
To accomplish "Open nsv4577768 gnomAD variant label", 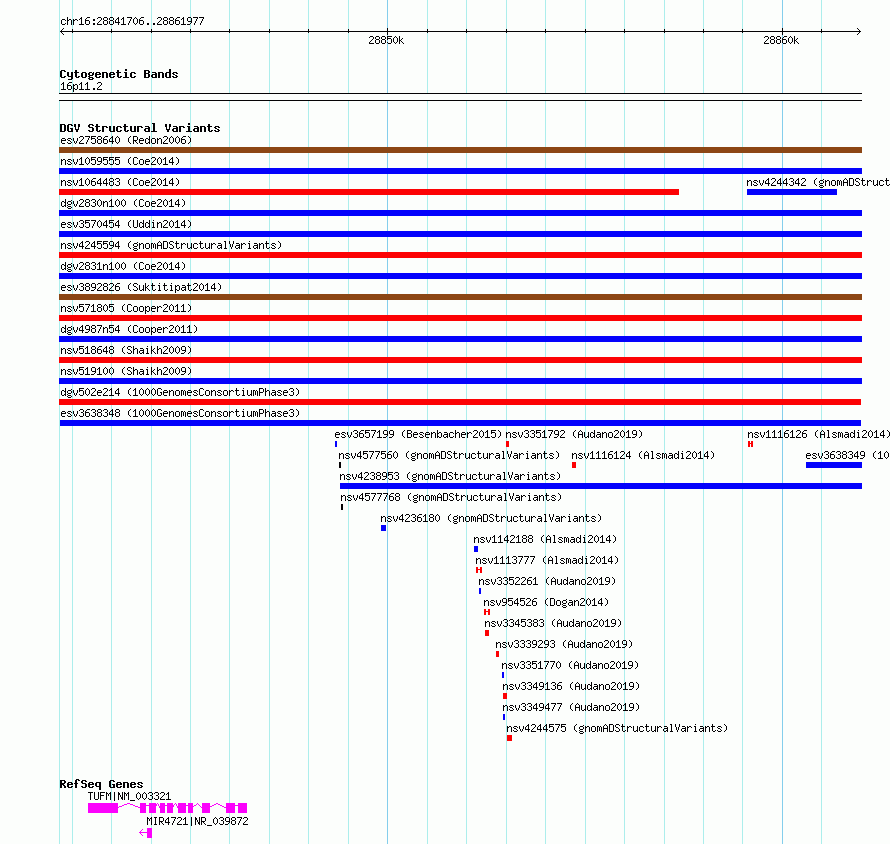I will pyautogui.click(x=451, y=497).
